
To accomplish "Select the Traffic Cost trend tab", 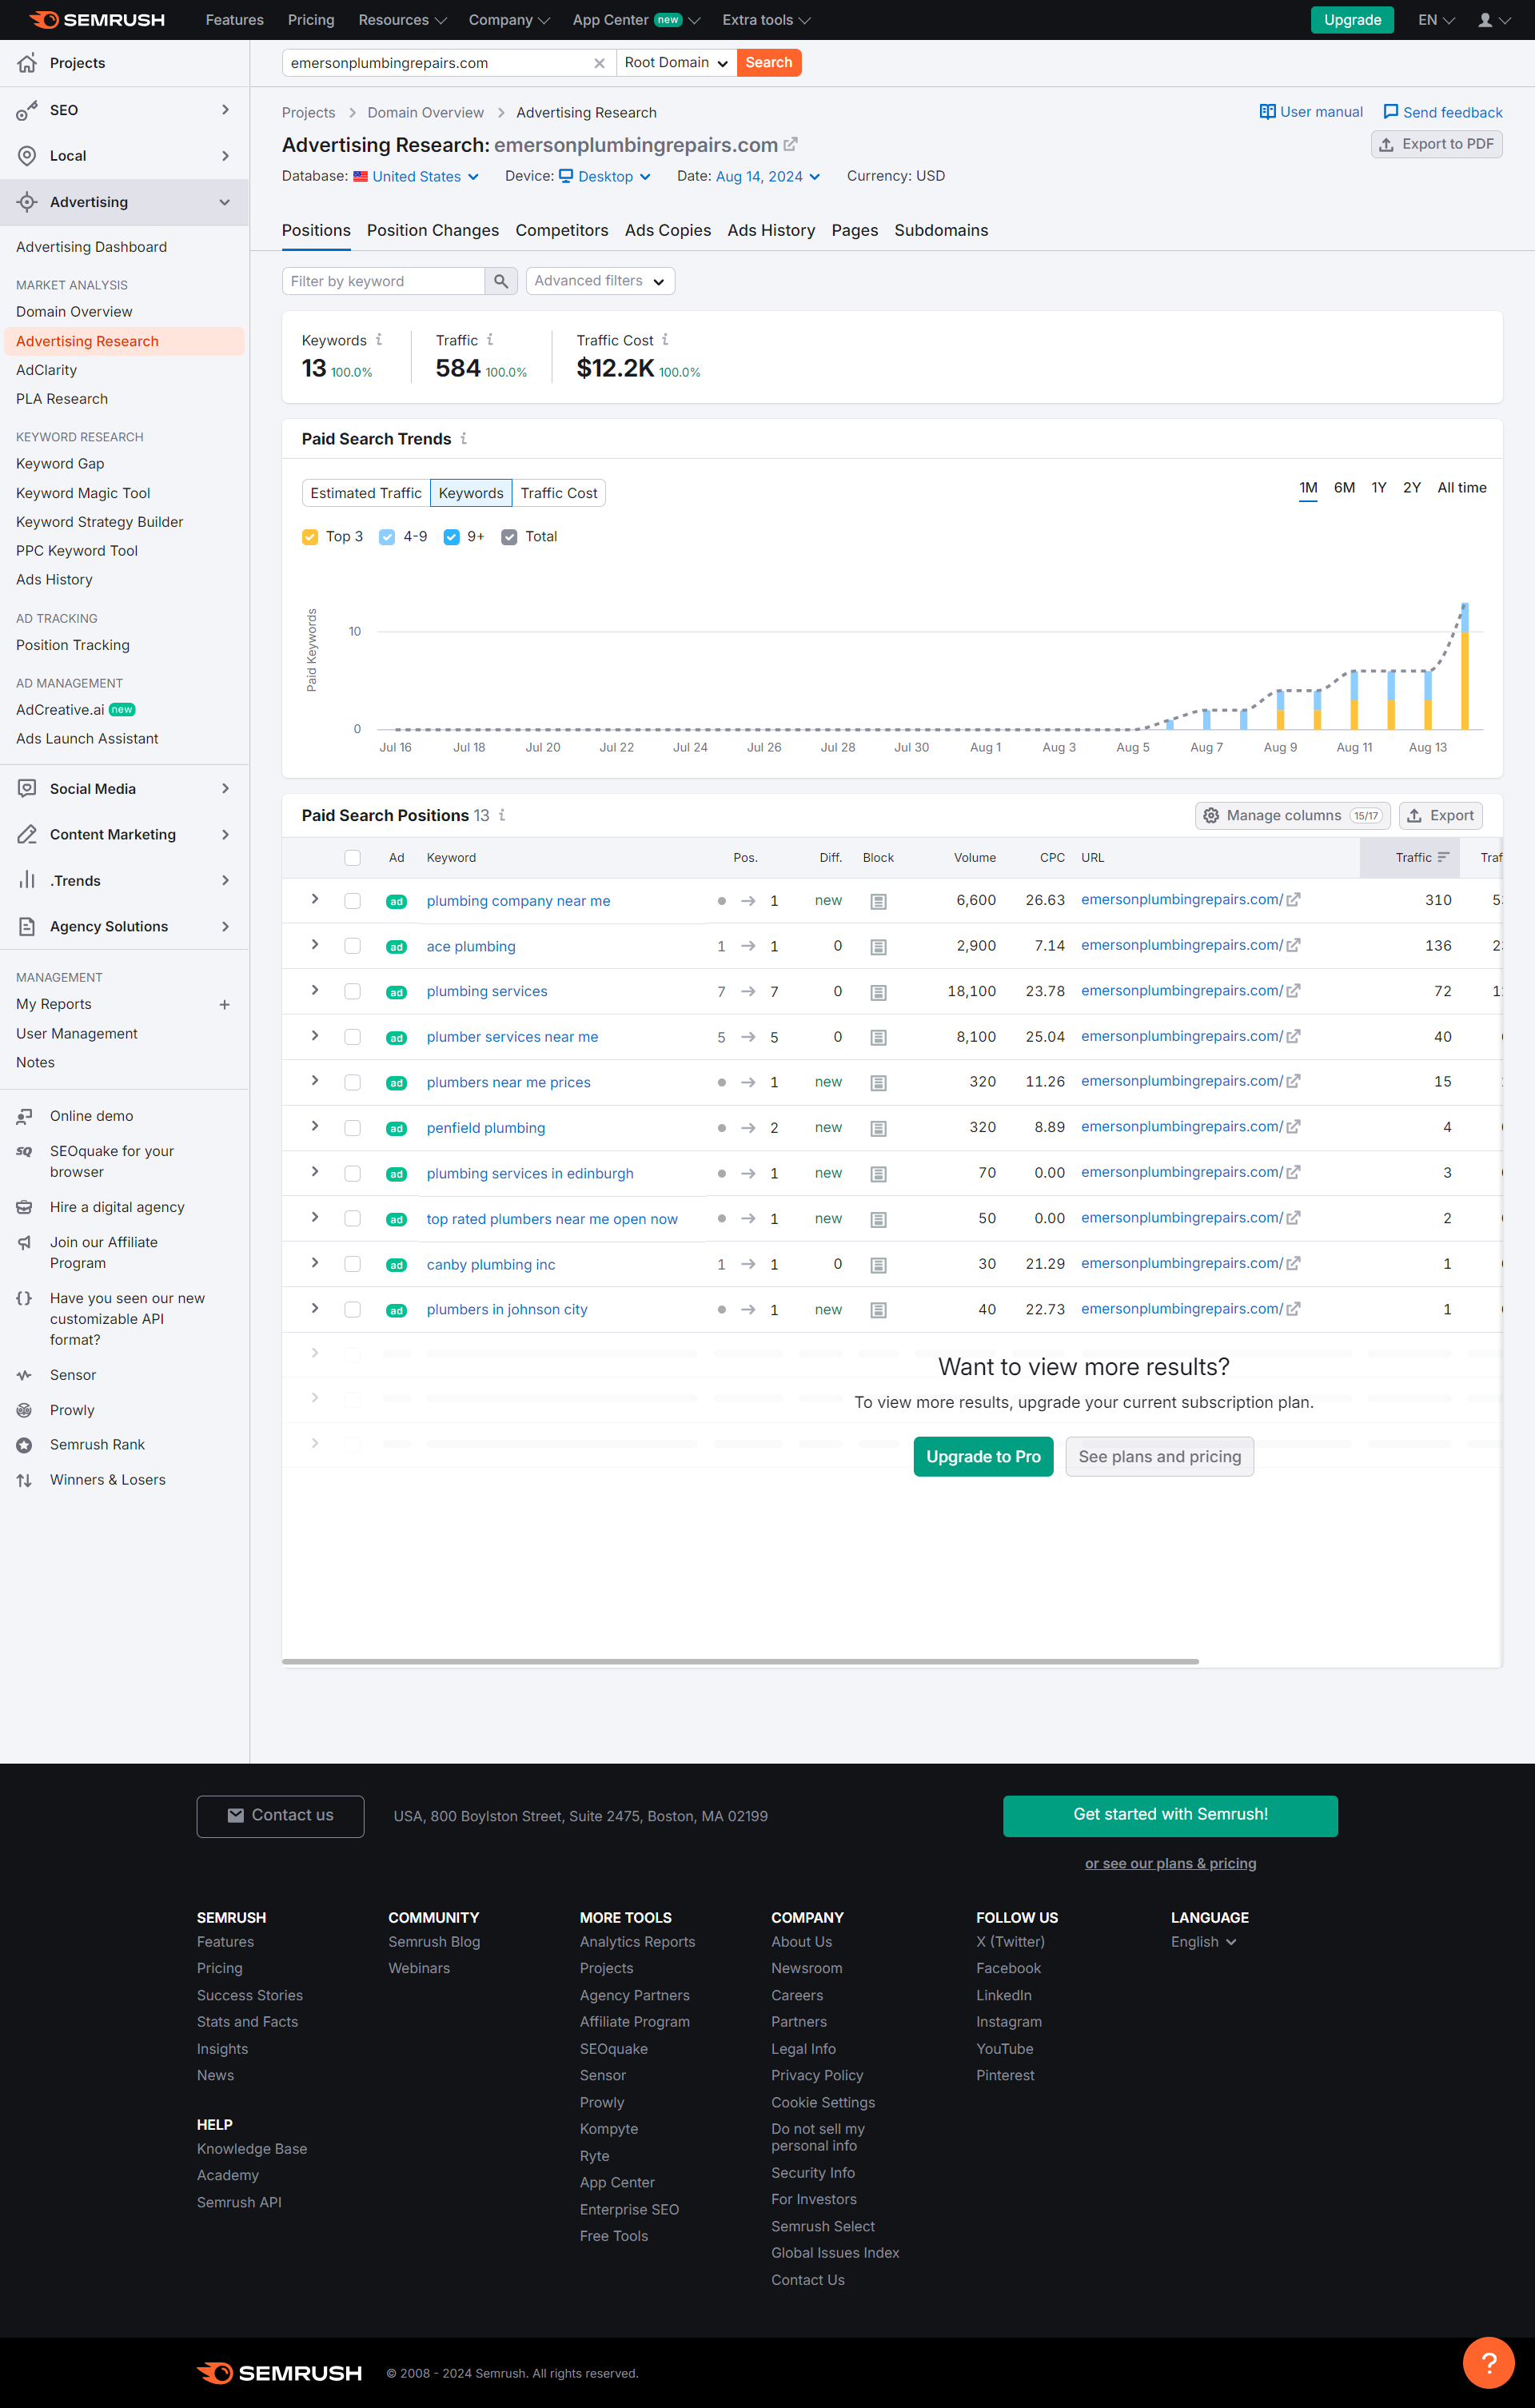I will [x=558, y=493].
